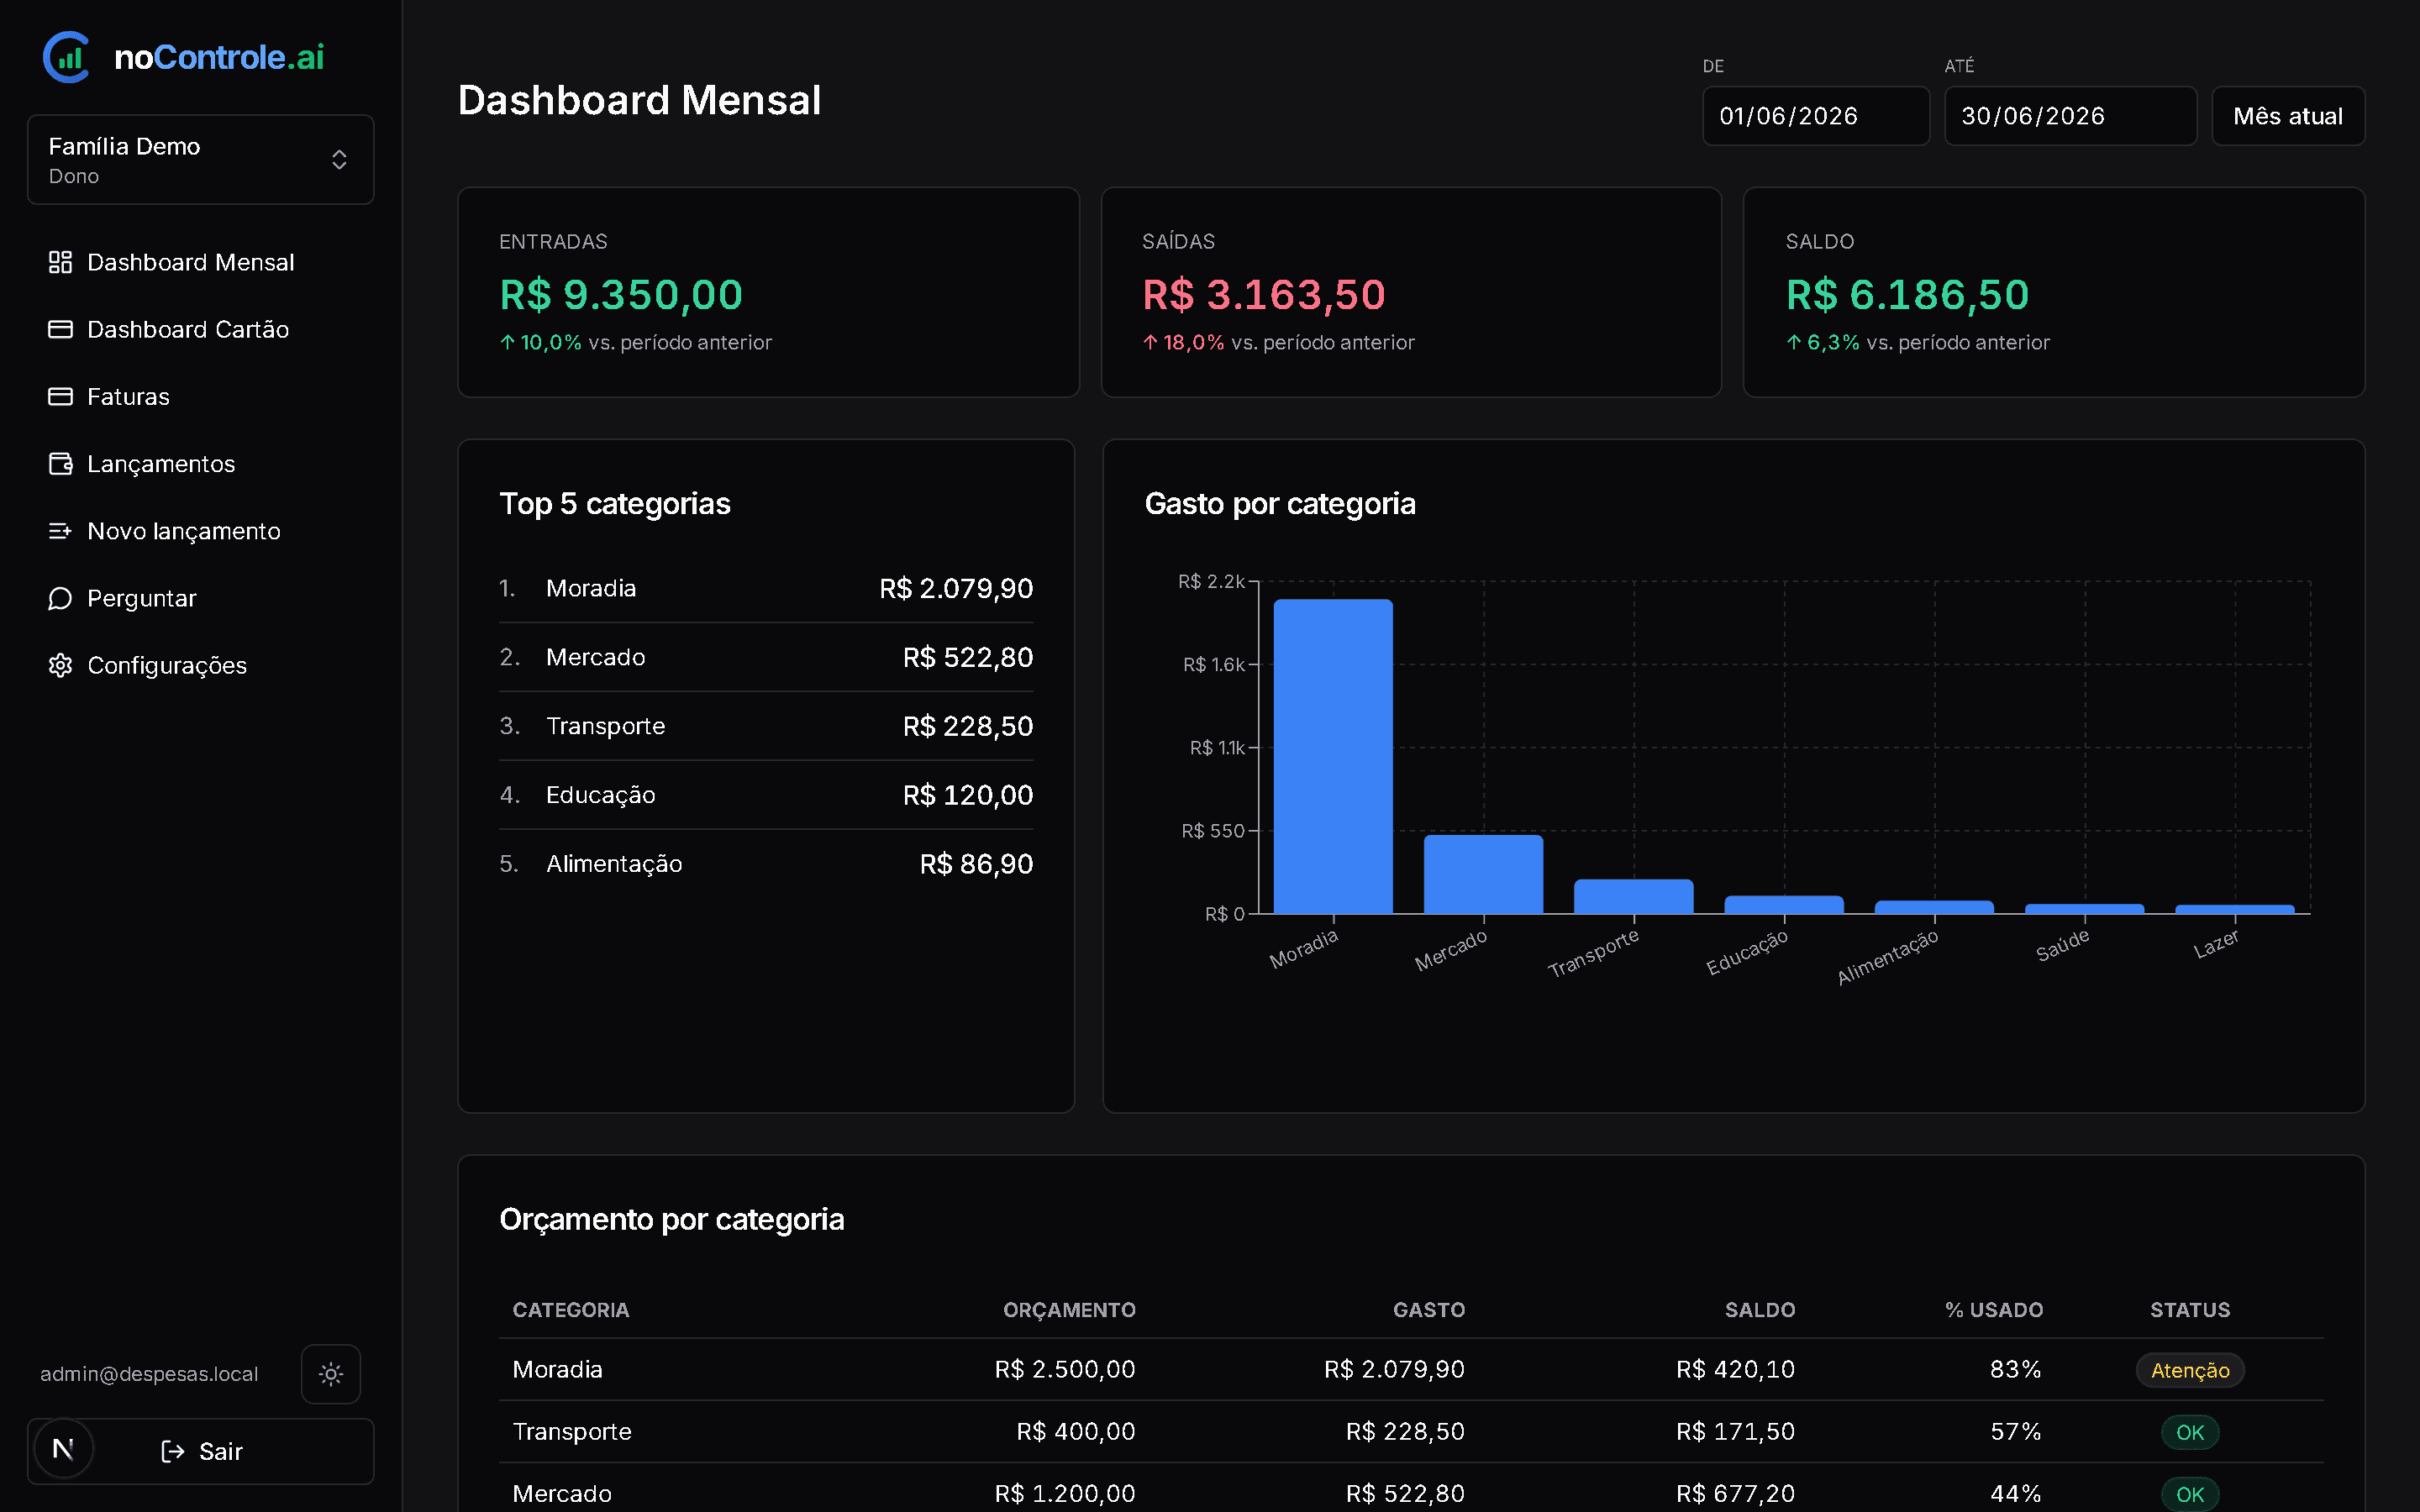
Task: Click the 57% used value for Transporte
Action: pos(2016,1432)
